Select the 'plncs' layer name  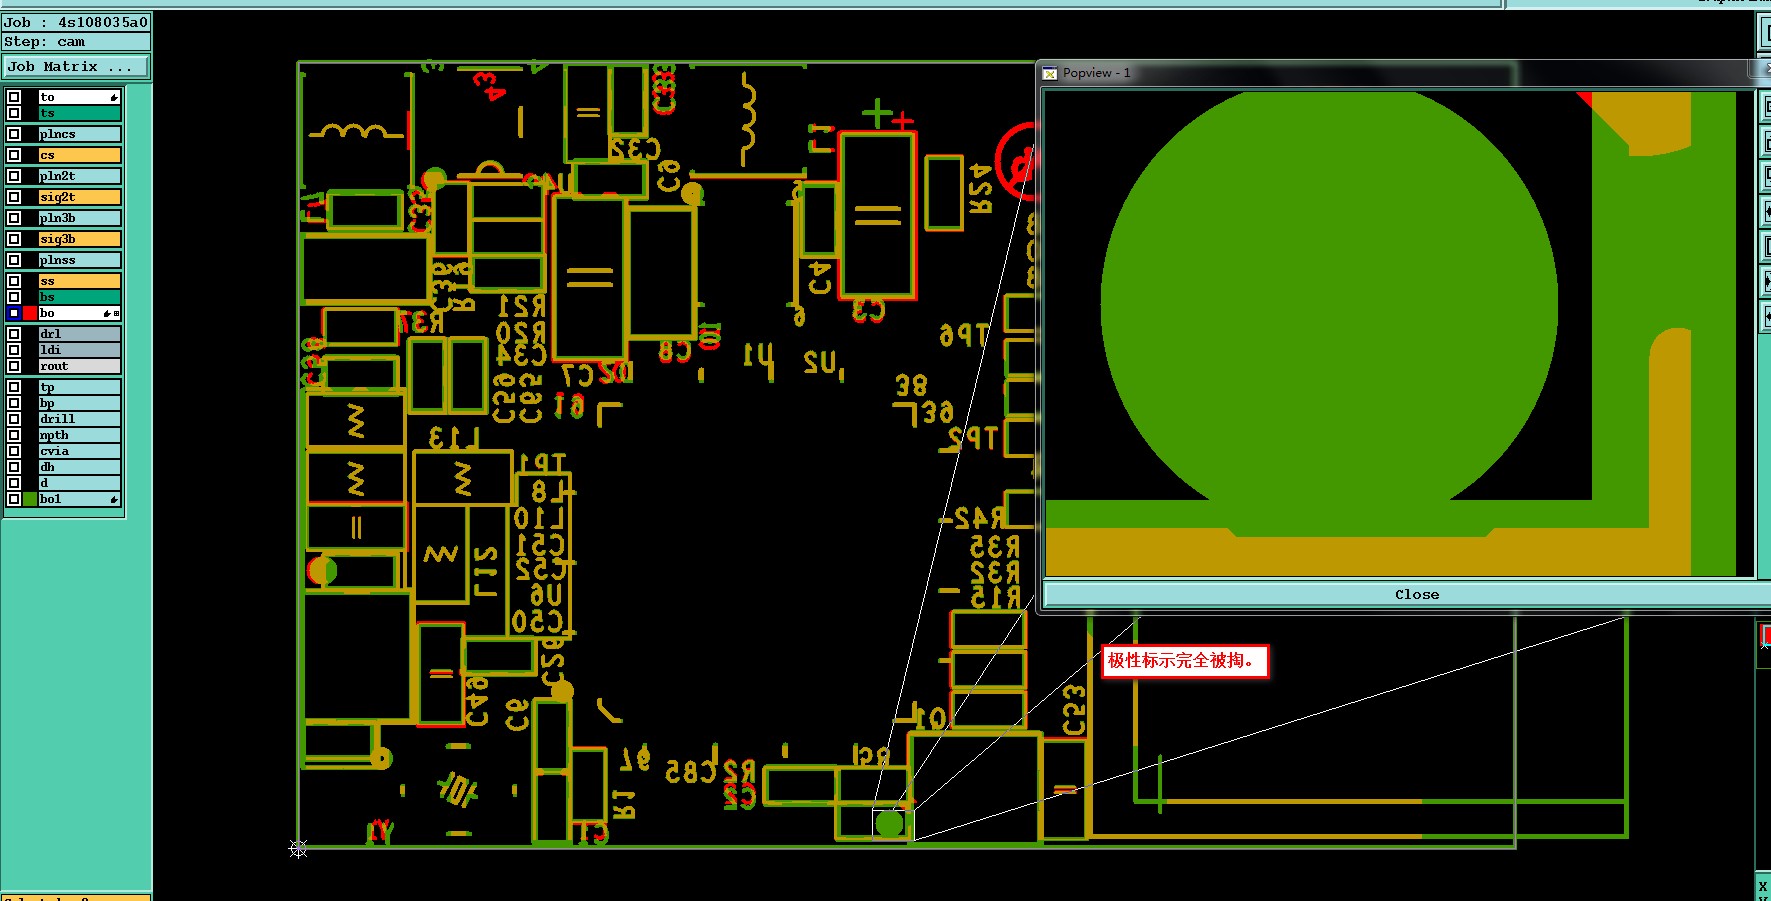point(79,134)
